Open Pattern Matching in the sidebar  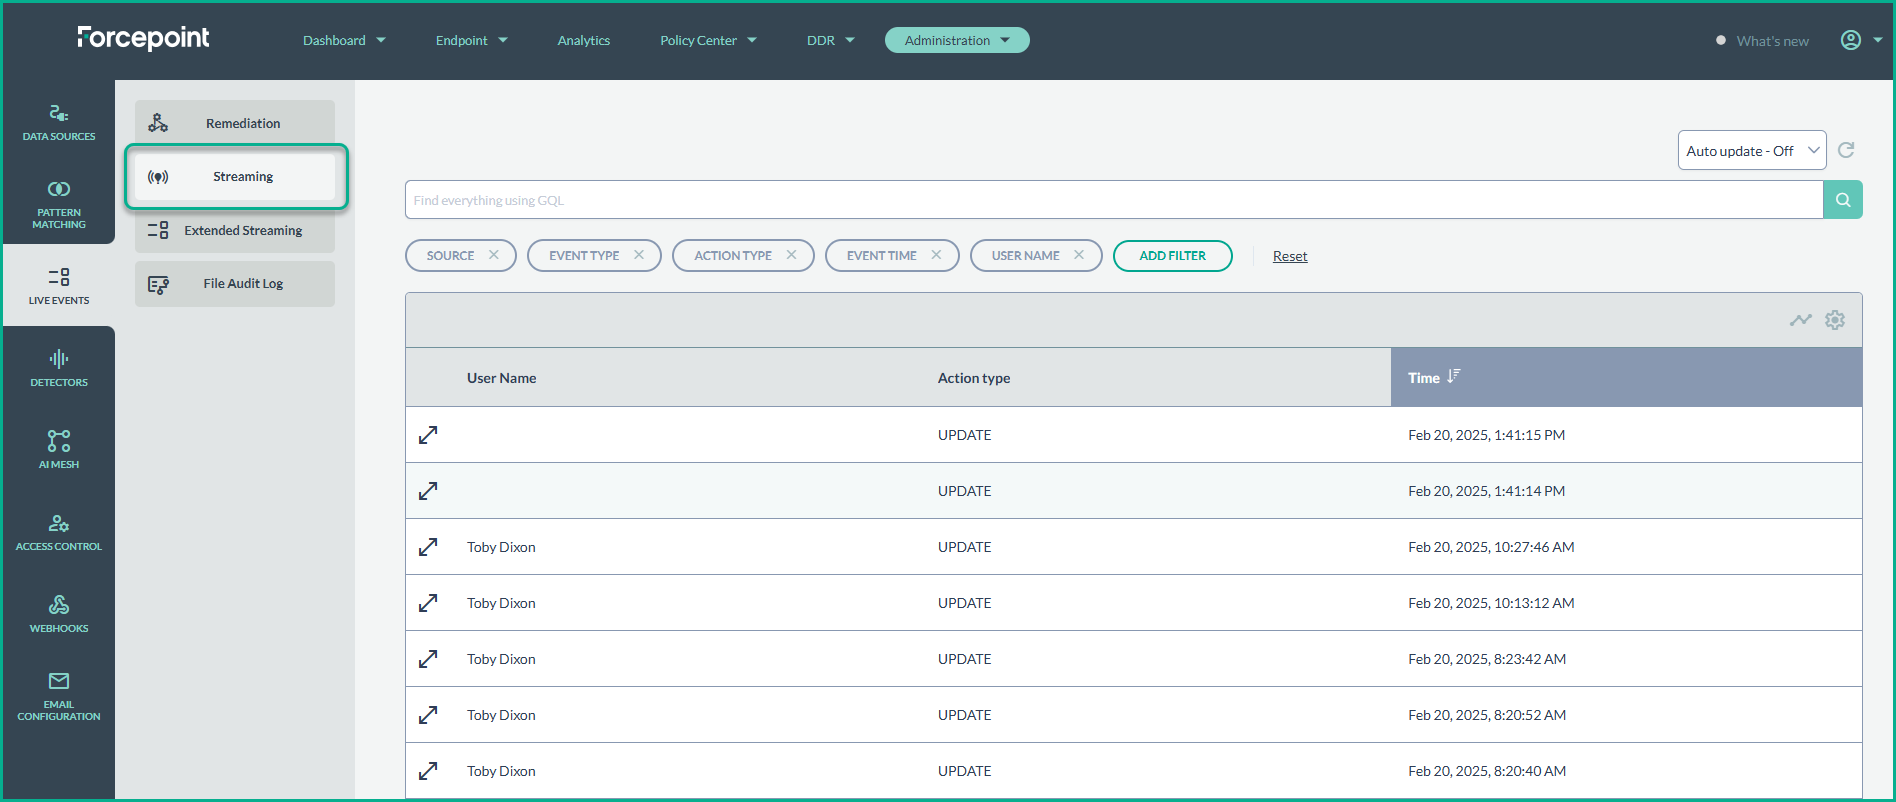(x=59, y=204)
